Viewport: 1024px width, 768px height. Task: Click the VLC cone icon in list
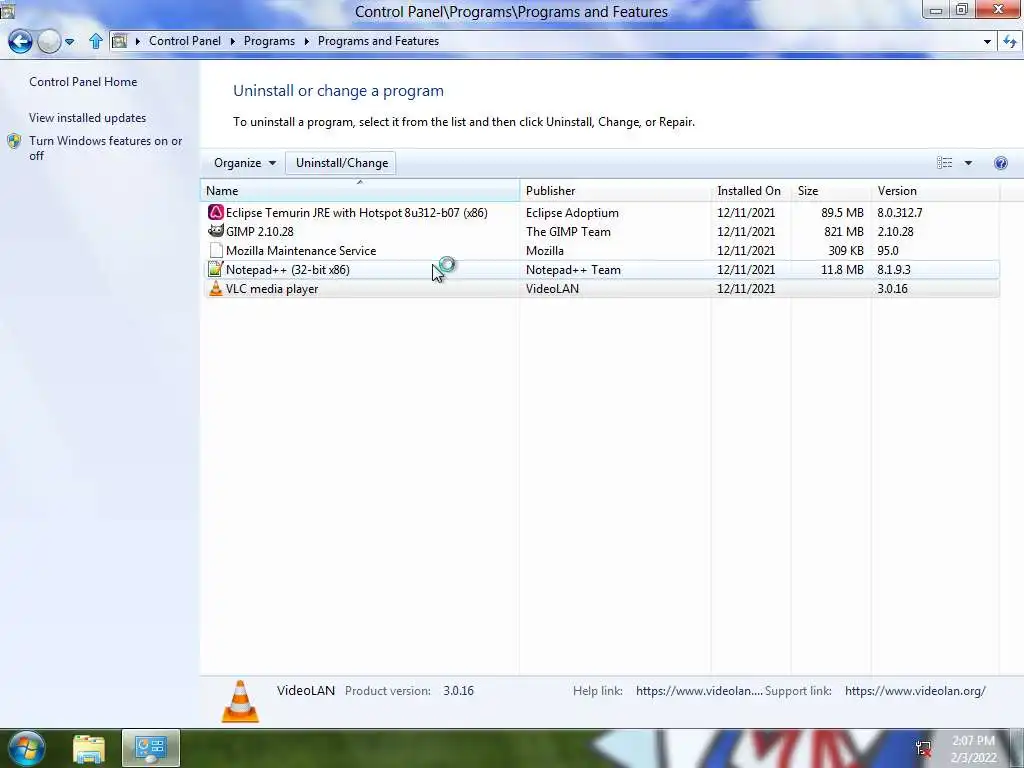coord(216,288)
